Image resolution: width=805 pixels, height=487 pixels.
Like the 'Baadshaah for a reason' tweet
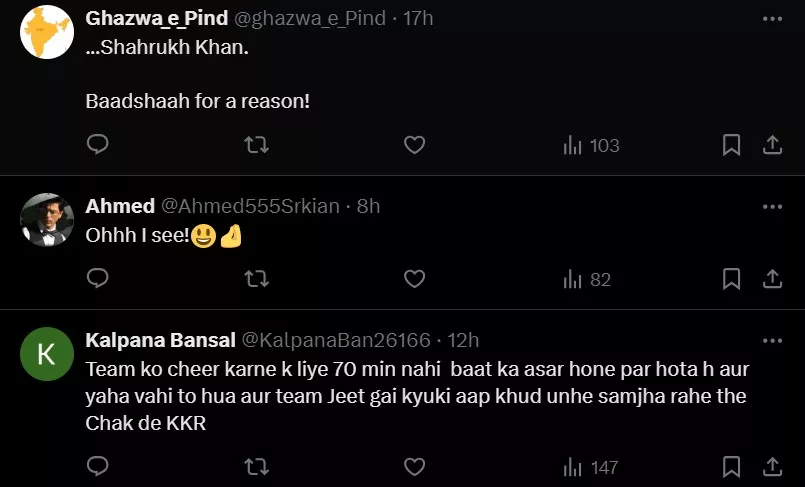click(414, 145)
